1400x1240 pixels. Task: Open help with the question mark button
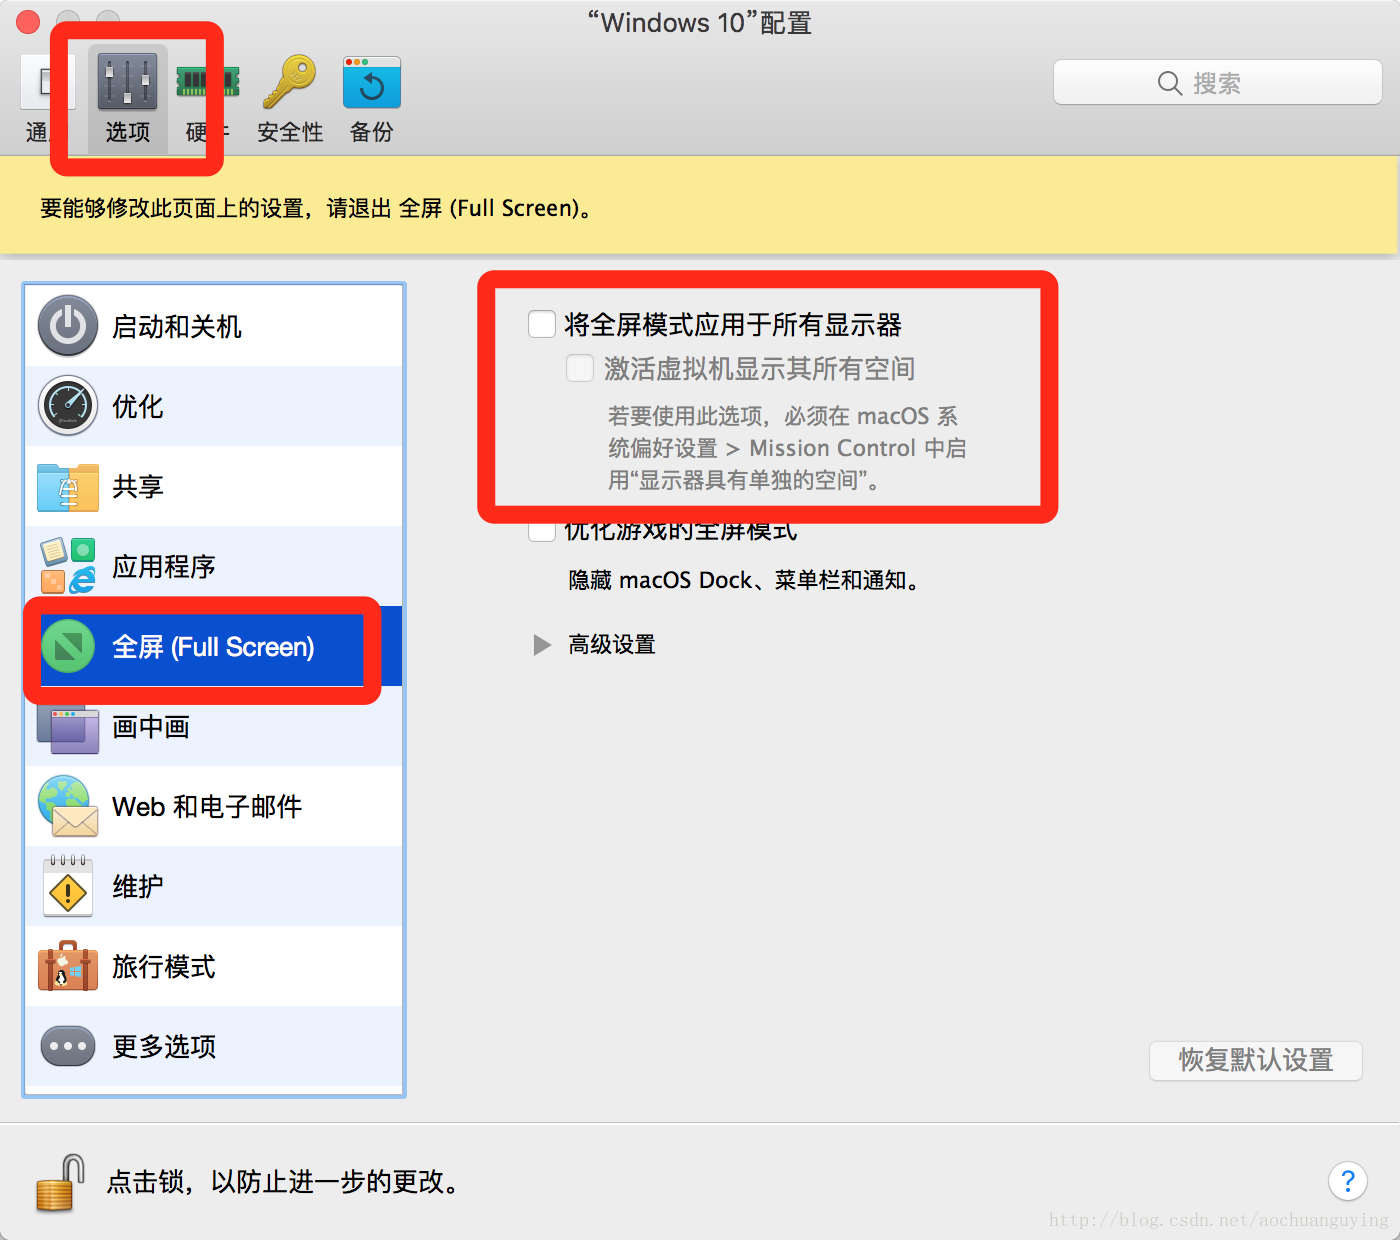point(1347,1181)
